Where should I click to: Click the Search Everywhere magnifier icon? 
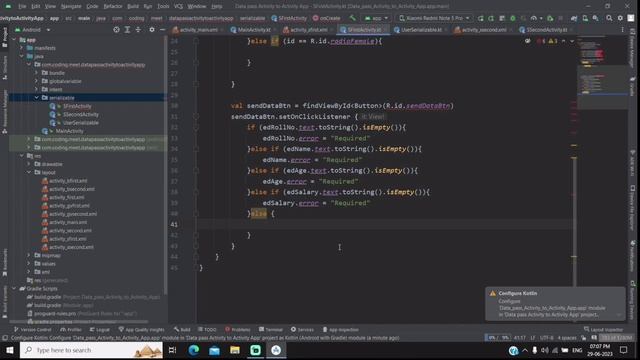point(609,18)
